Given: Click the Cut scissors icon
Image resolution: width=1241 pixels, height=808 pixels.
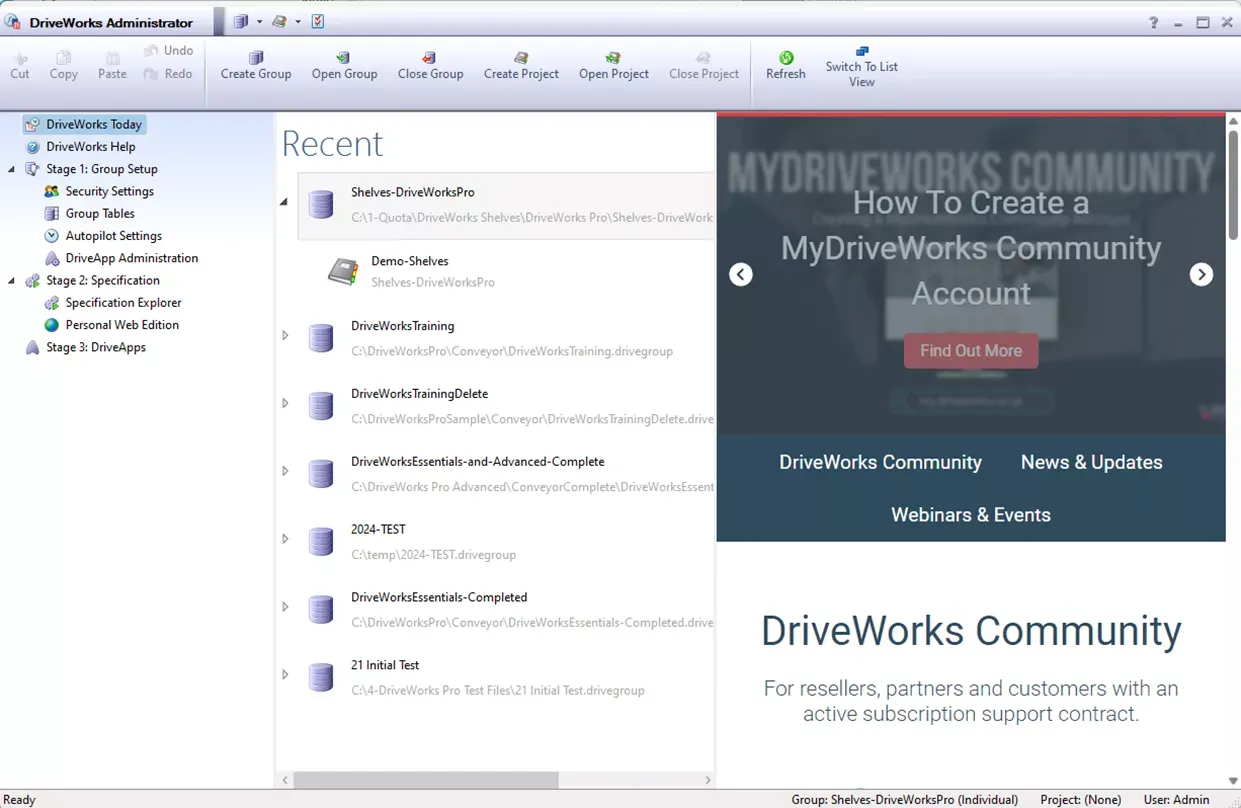Looking at the screenshot, I should pos(20,58).
